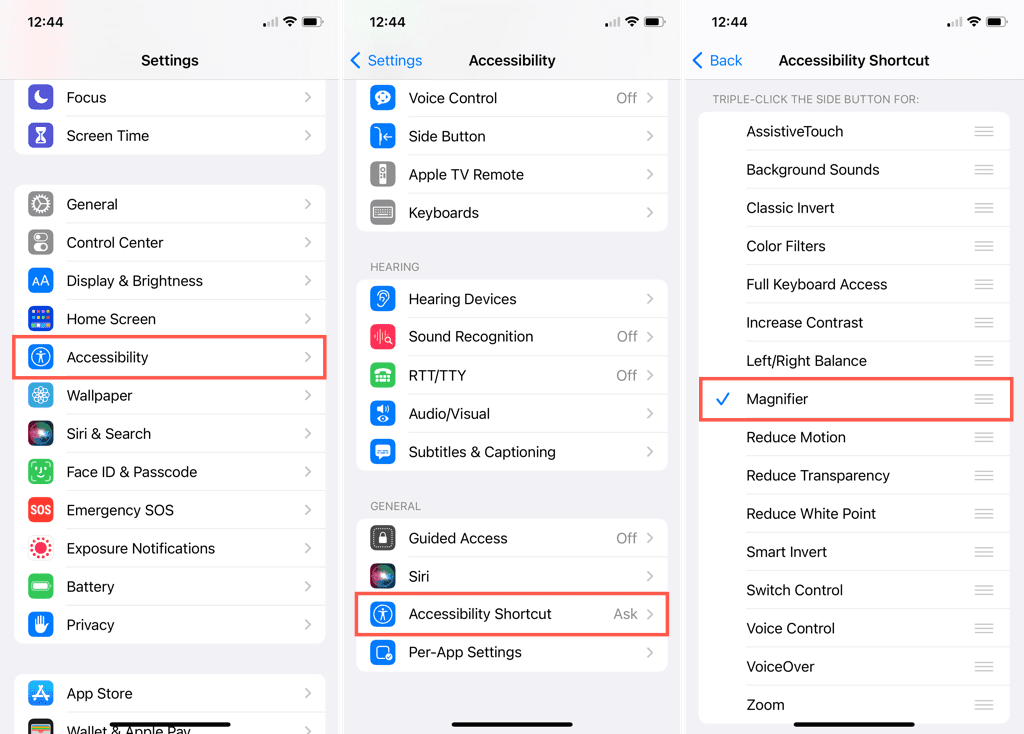
Task: Open the red Emergency SOS icon
Action: click(40, 510)
